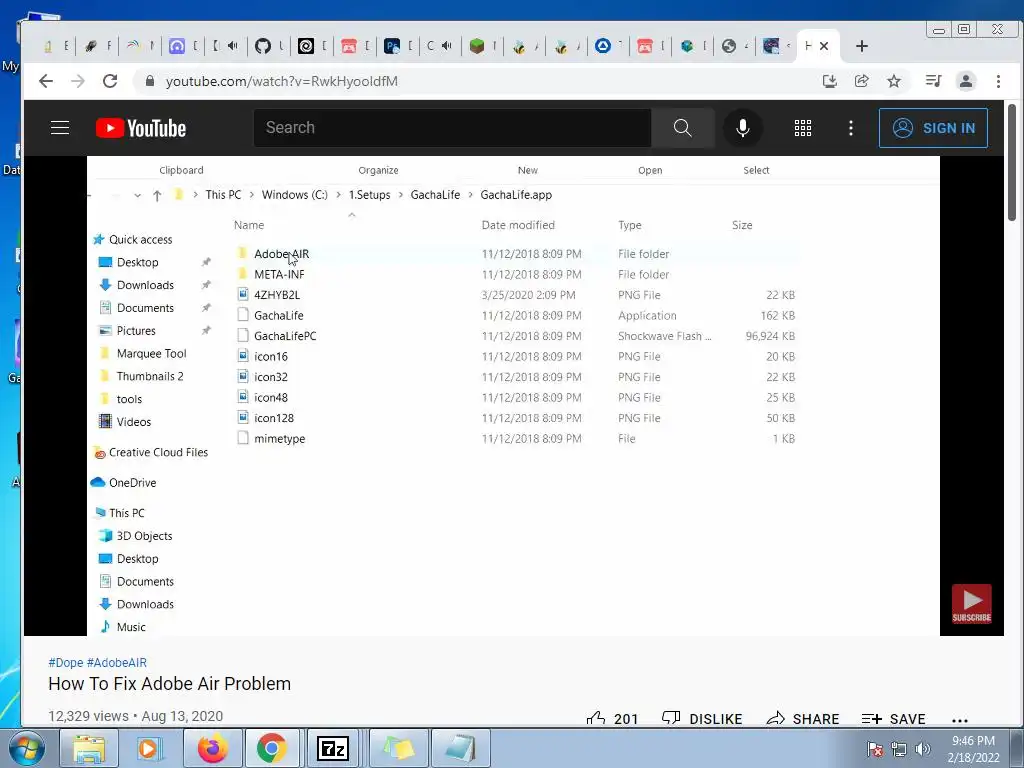Go forward in Chrome history
Viewport: 1024px width, 768px height.
pyautogui.click(x=78, y=81)
